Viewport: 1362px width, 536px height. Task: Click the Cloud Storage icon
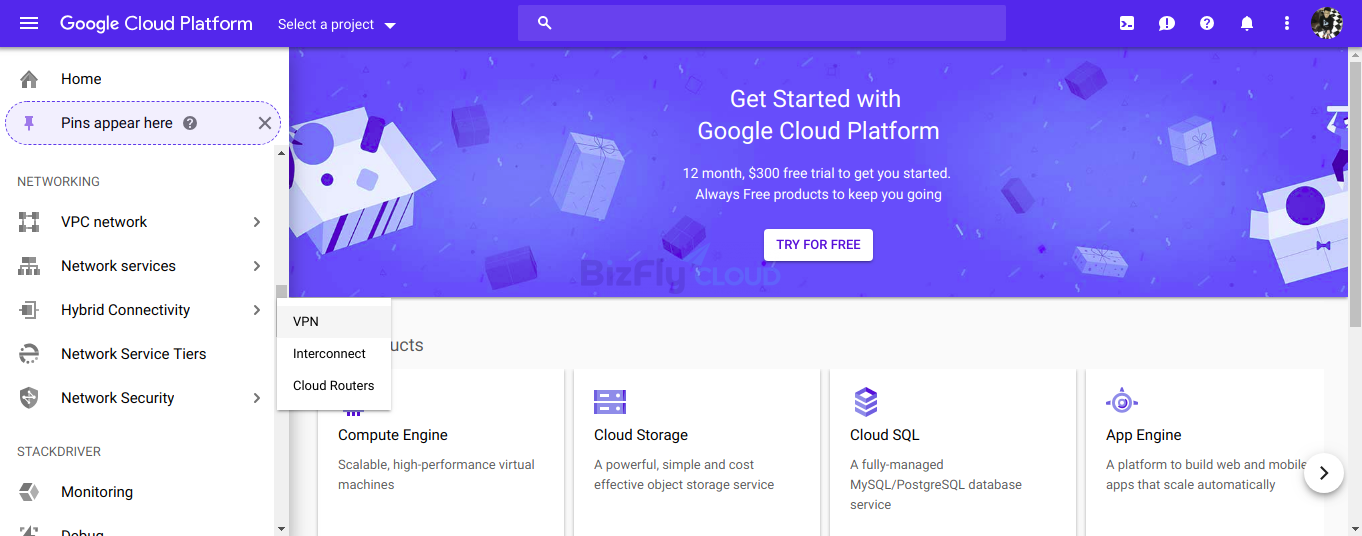[x=610, y=402]
